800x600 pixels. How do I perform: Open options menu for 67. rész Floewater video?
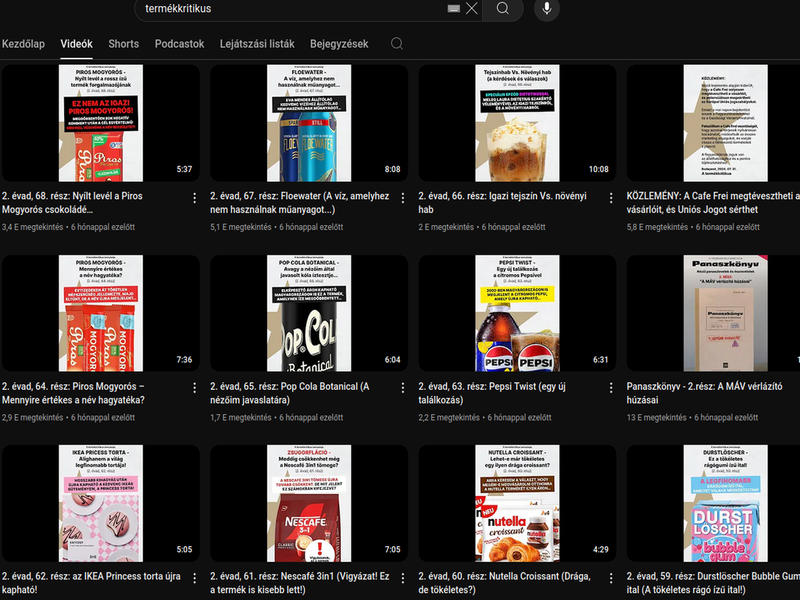pyautogui.click(x=403, y=198)
